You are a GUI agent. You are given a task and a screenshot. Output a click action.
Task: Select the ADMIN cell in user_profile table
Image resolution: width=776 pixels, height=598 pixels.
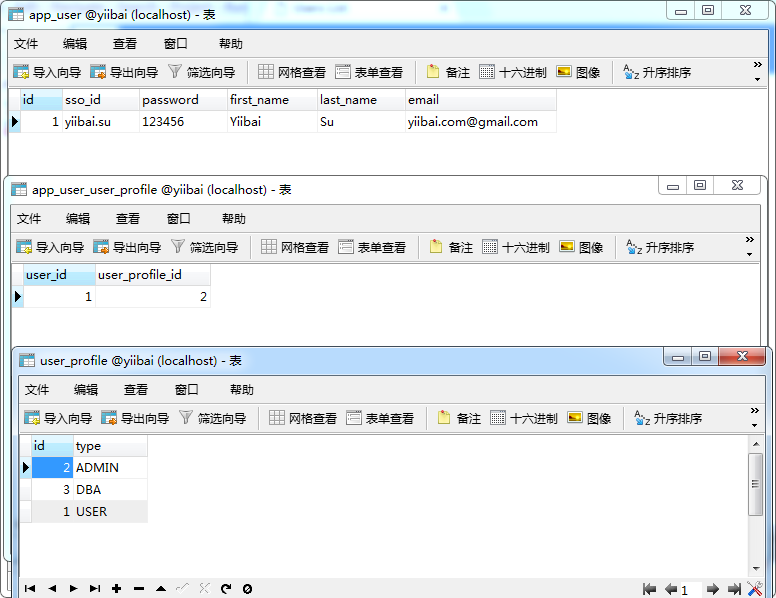pyautogui.click(x=110, y=468)
